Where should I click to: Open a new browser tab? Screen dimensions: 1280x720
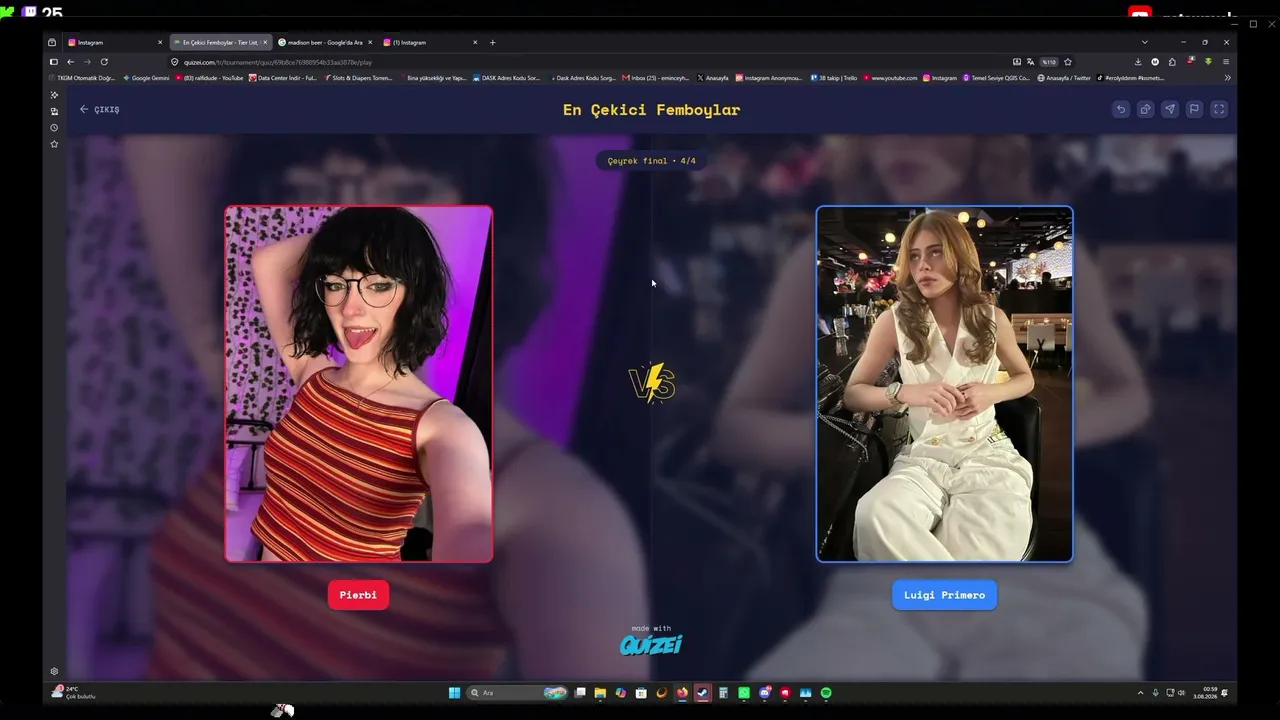click(492, 42)
